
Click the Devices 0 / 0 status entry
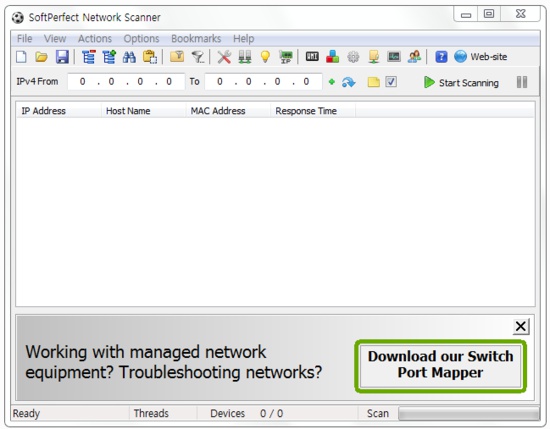click(247, 414)
